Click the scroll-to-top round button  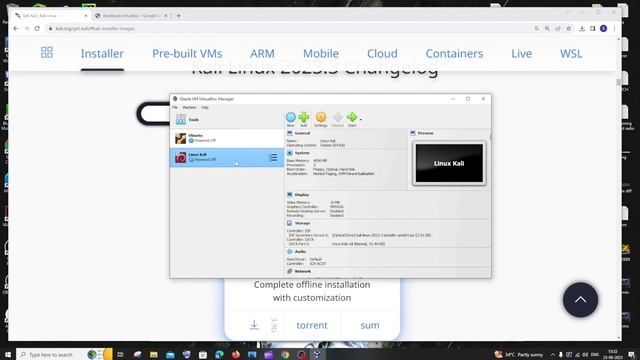(x=580, y=300)
